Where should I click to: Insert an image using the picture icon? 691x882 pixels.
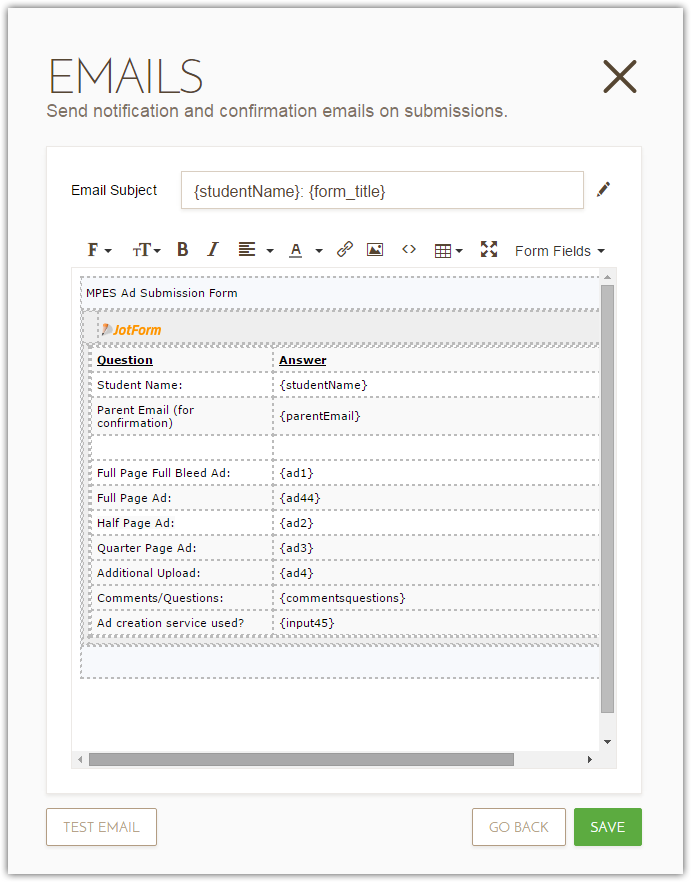pos(375,250)
